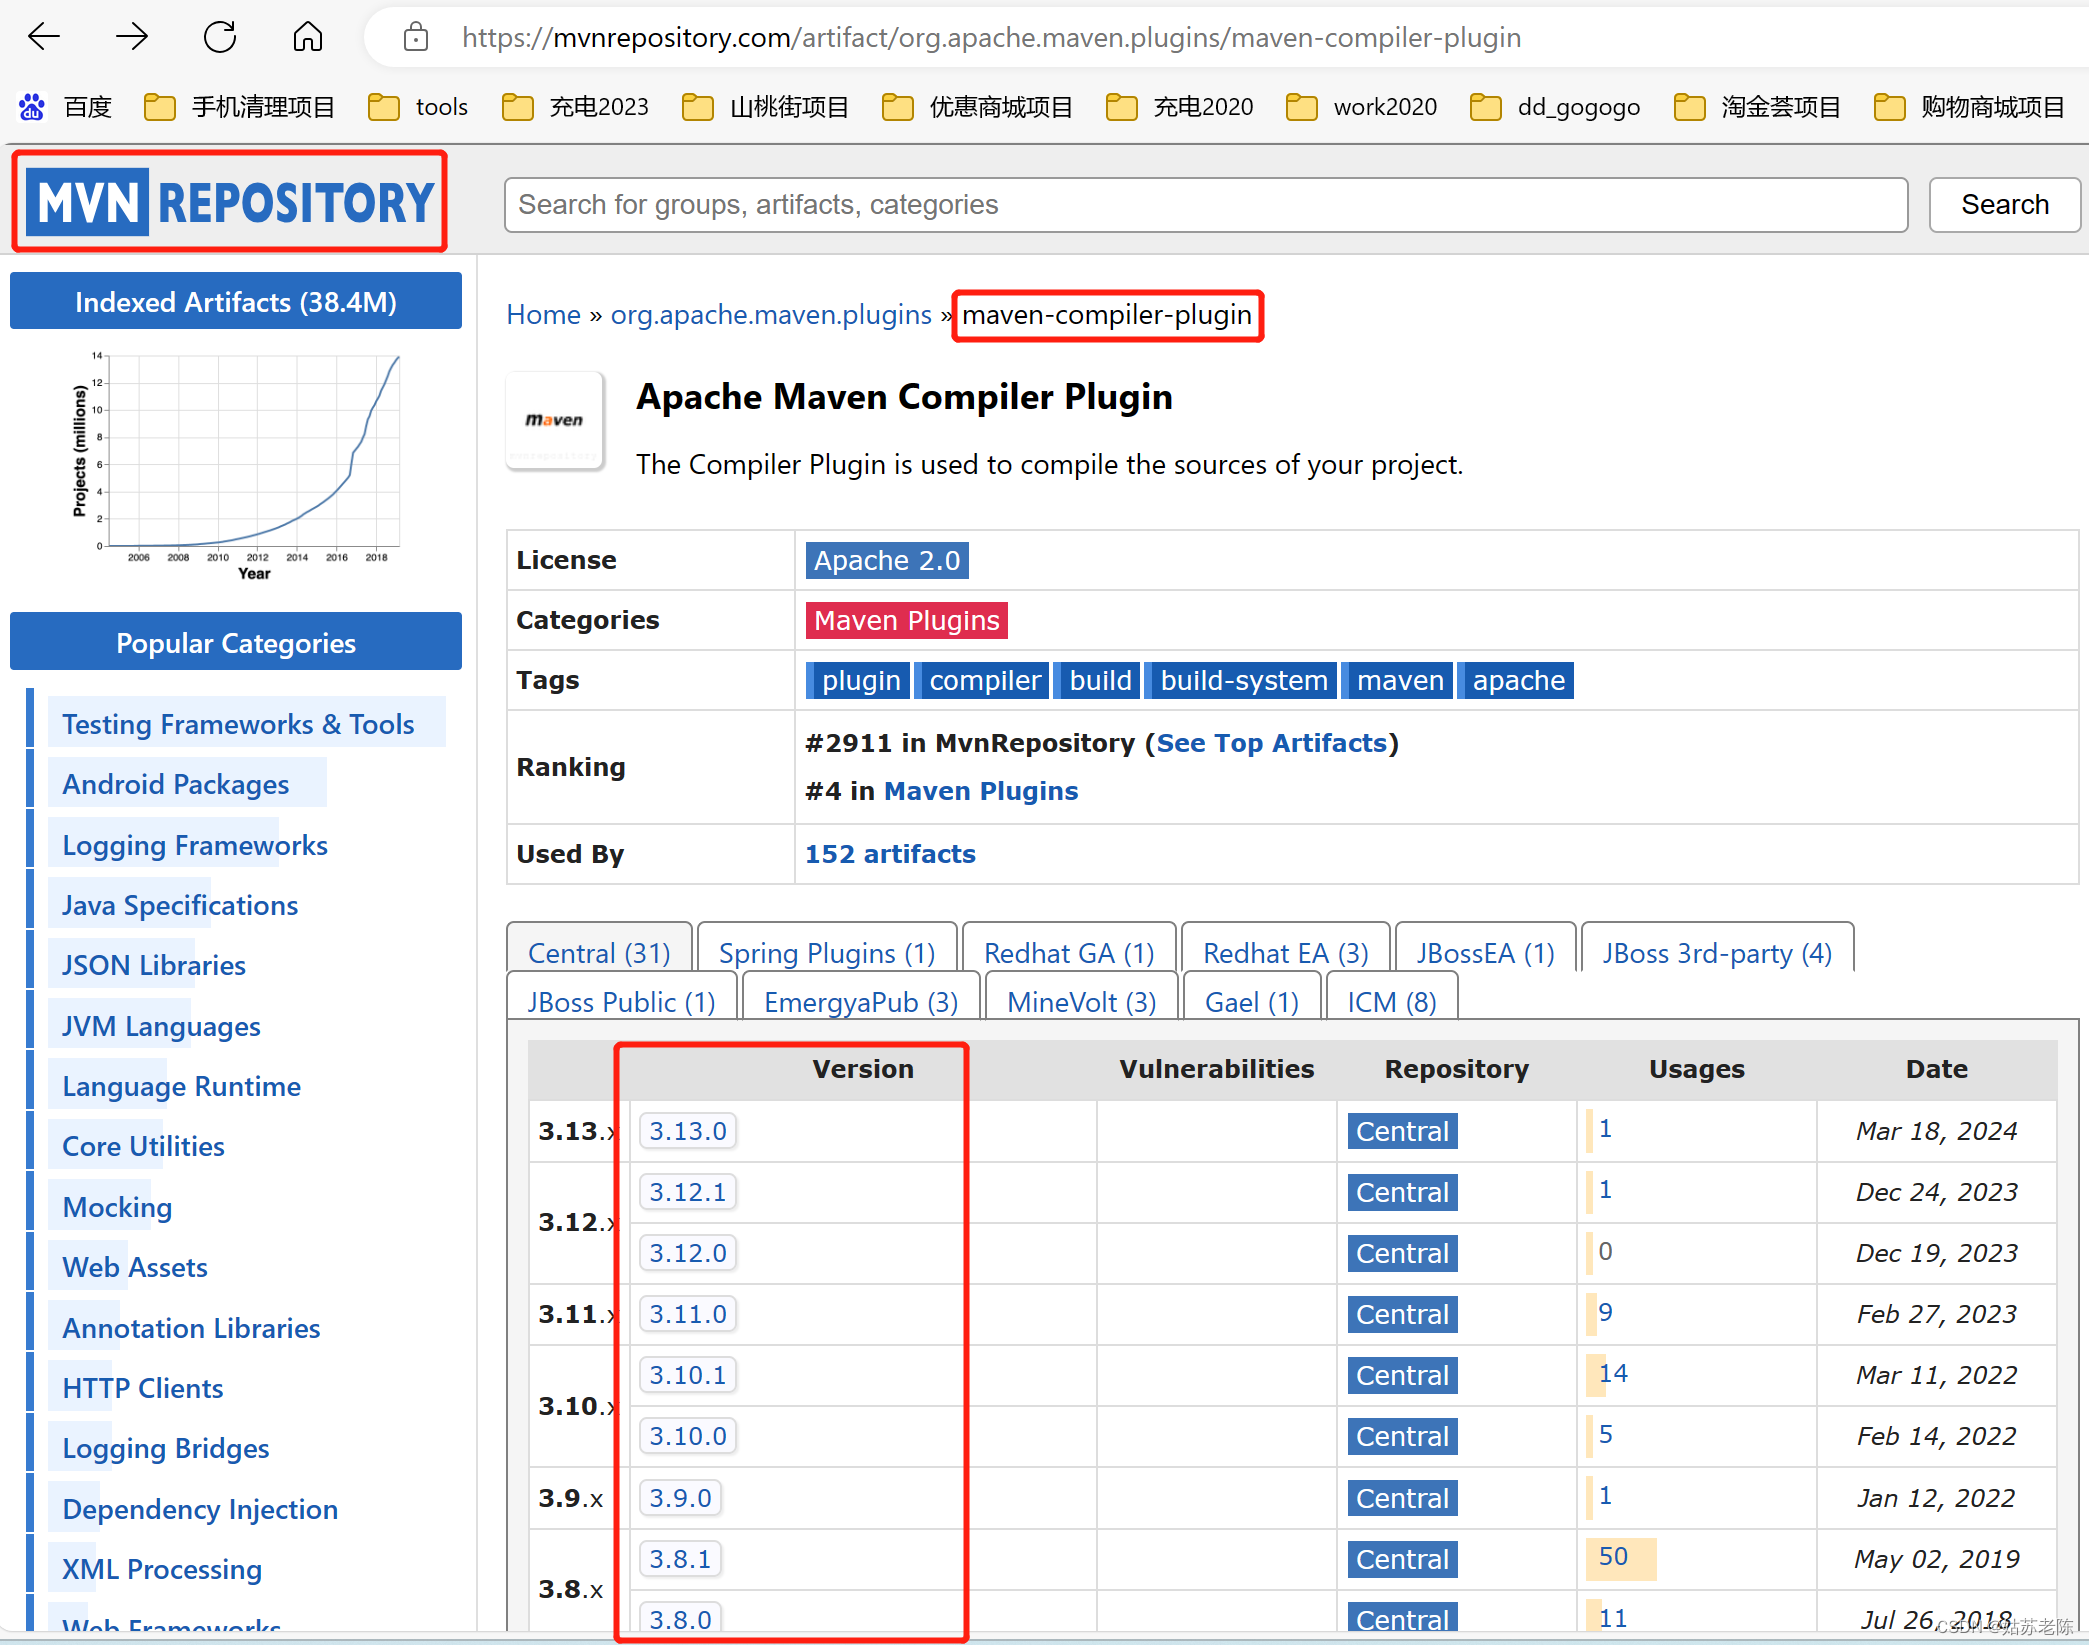Open the 手机清理项目 bookmark folder

(x=240, y=107)
